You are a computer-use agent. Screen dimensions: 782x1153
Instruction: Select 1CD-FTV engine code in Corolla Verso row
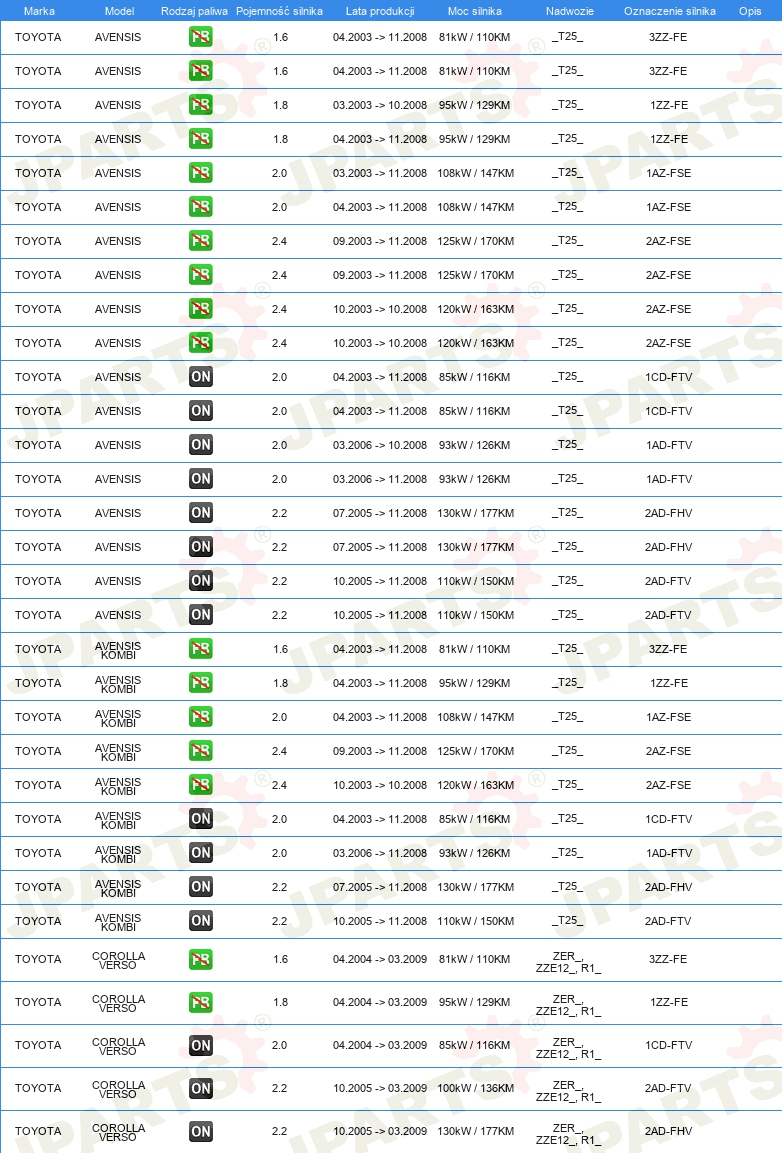click(x=669, y=1045)
